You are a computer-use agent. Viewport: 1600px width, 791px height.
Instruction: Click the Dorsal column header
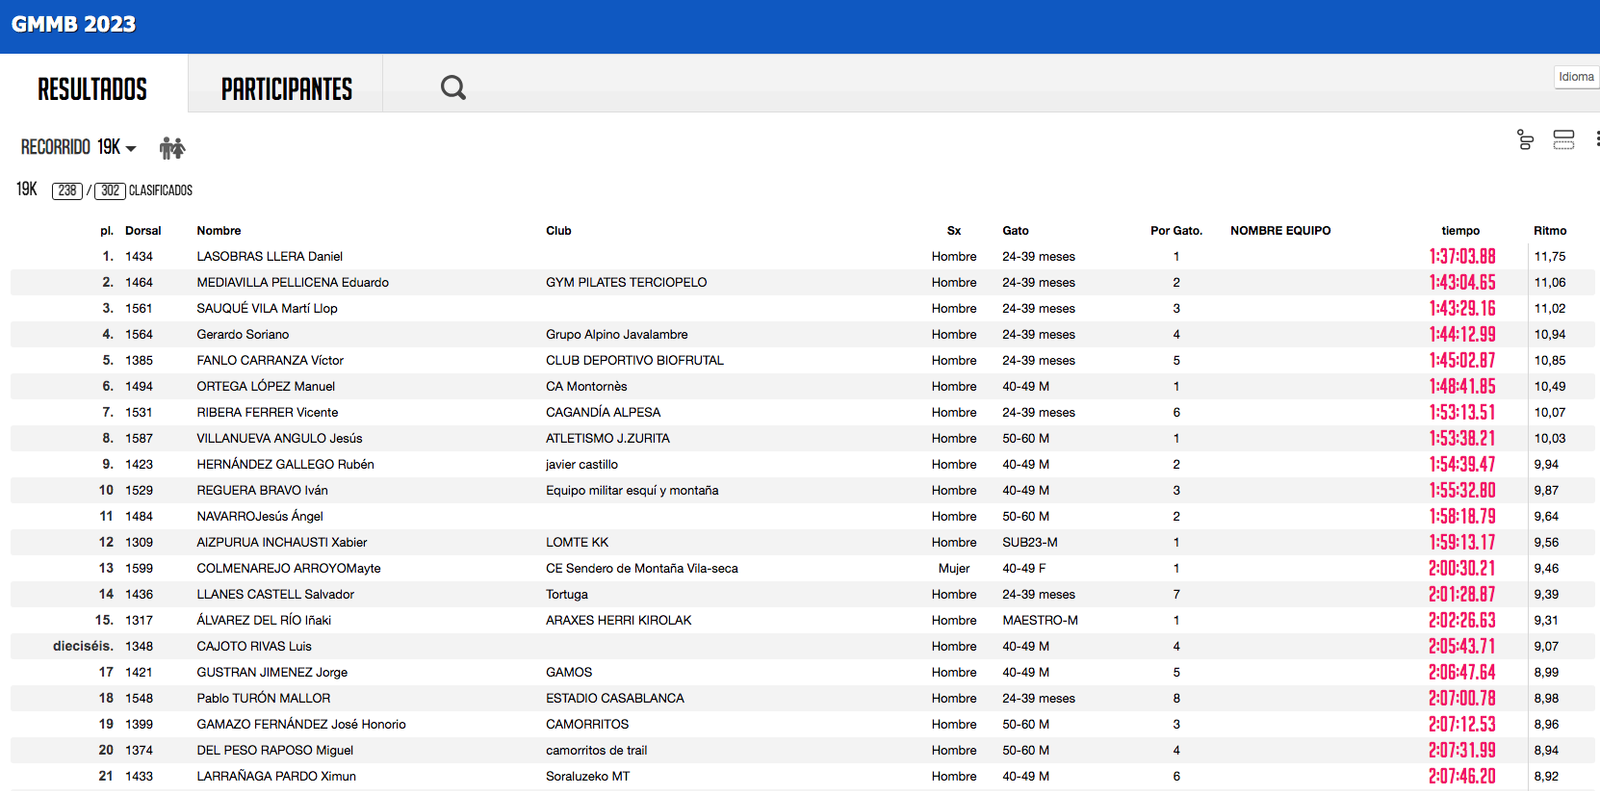pyautogui.click(x=143, y=231)
